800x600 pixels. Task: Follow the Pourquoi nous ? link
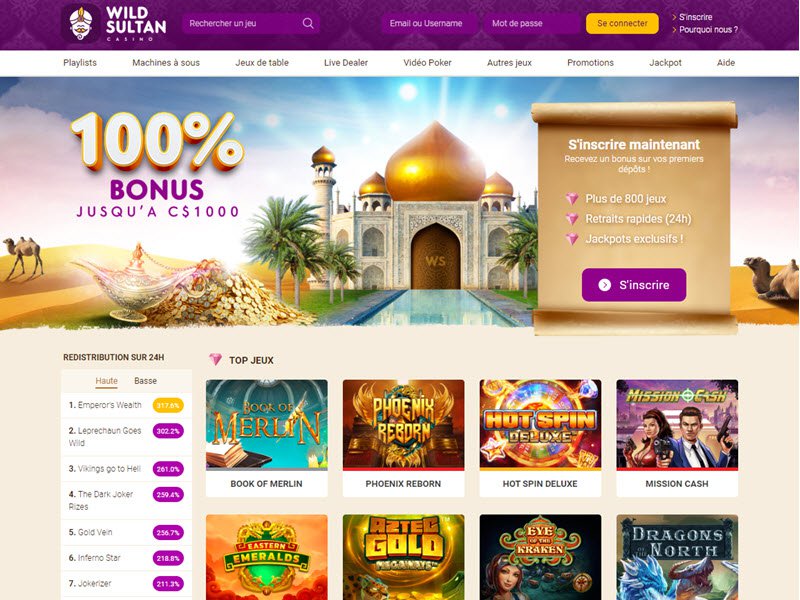coord(708,30)
